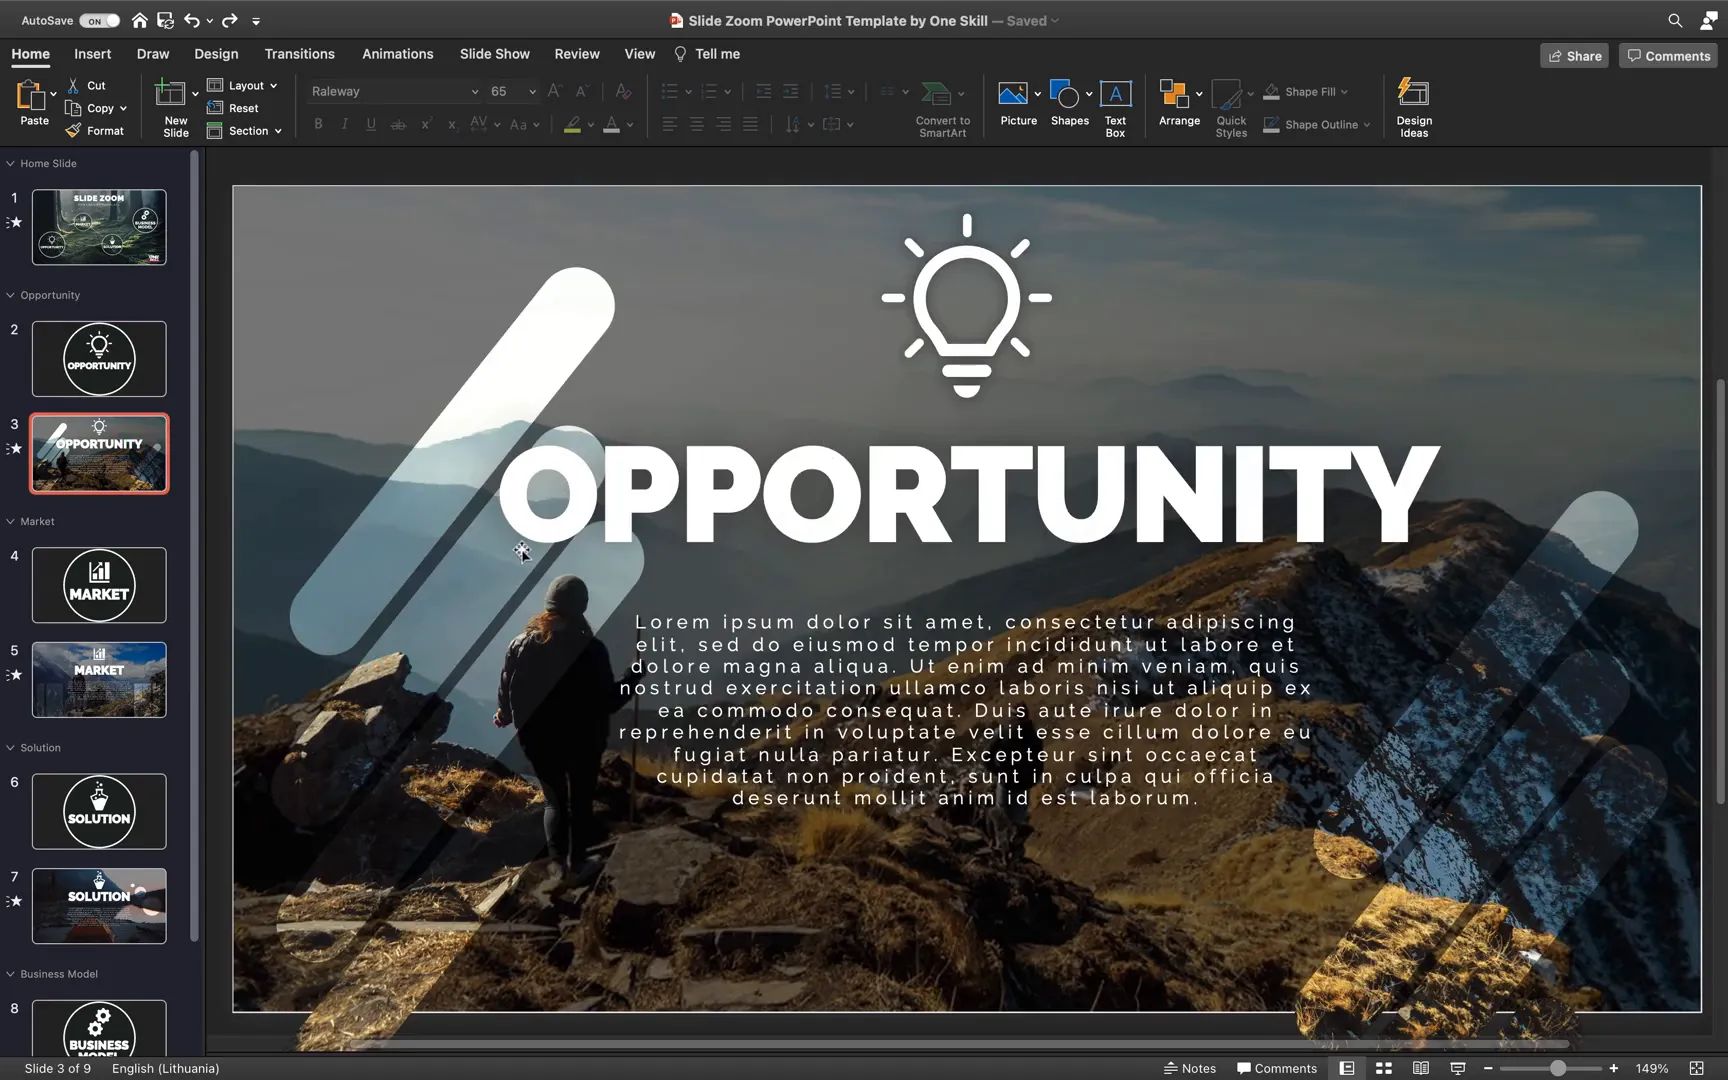This screenshot has height=1080, width=1728.
Task: Click the Paste icon
Action: point(30,95)
